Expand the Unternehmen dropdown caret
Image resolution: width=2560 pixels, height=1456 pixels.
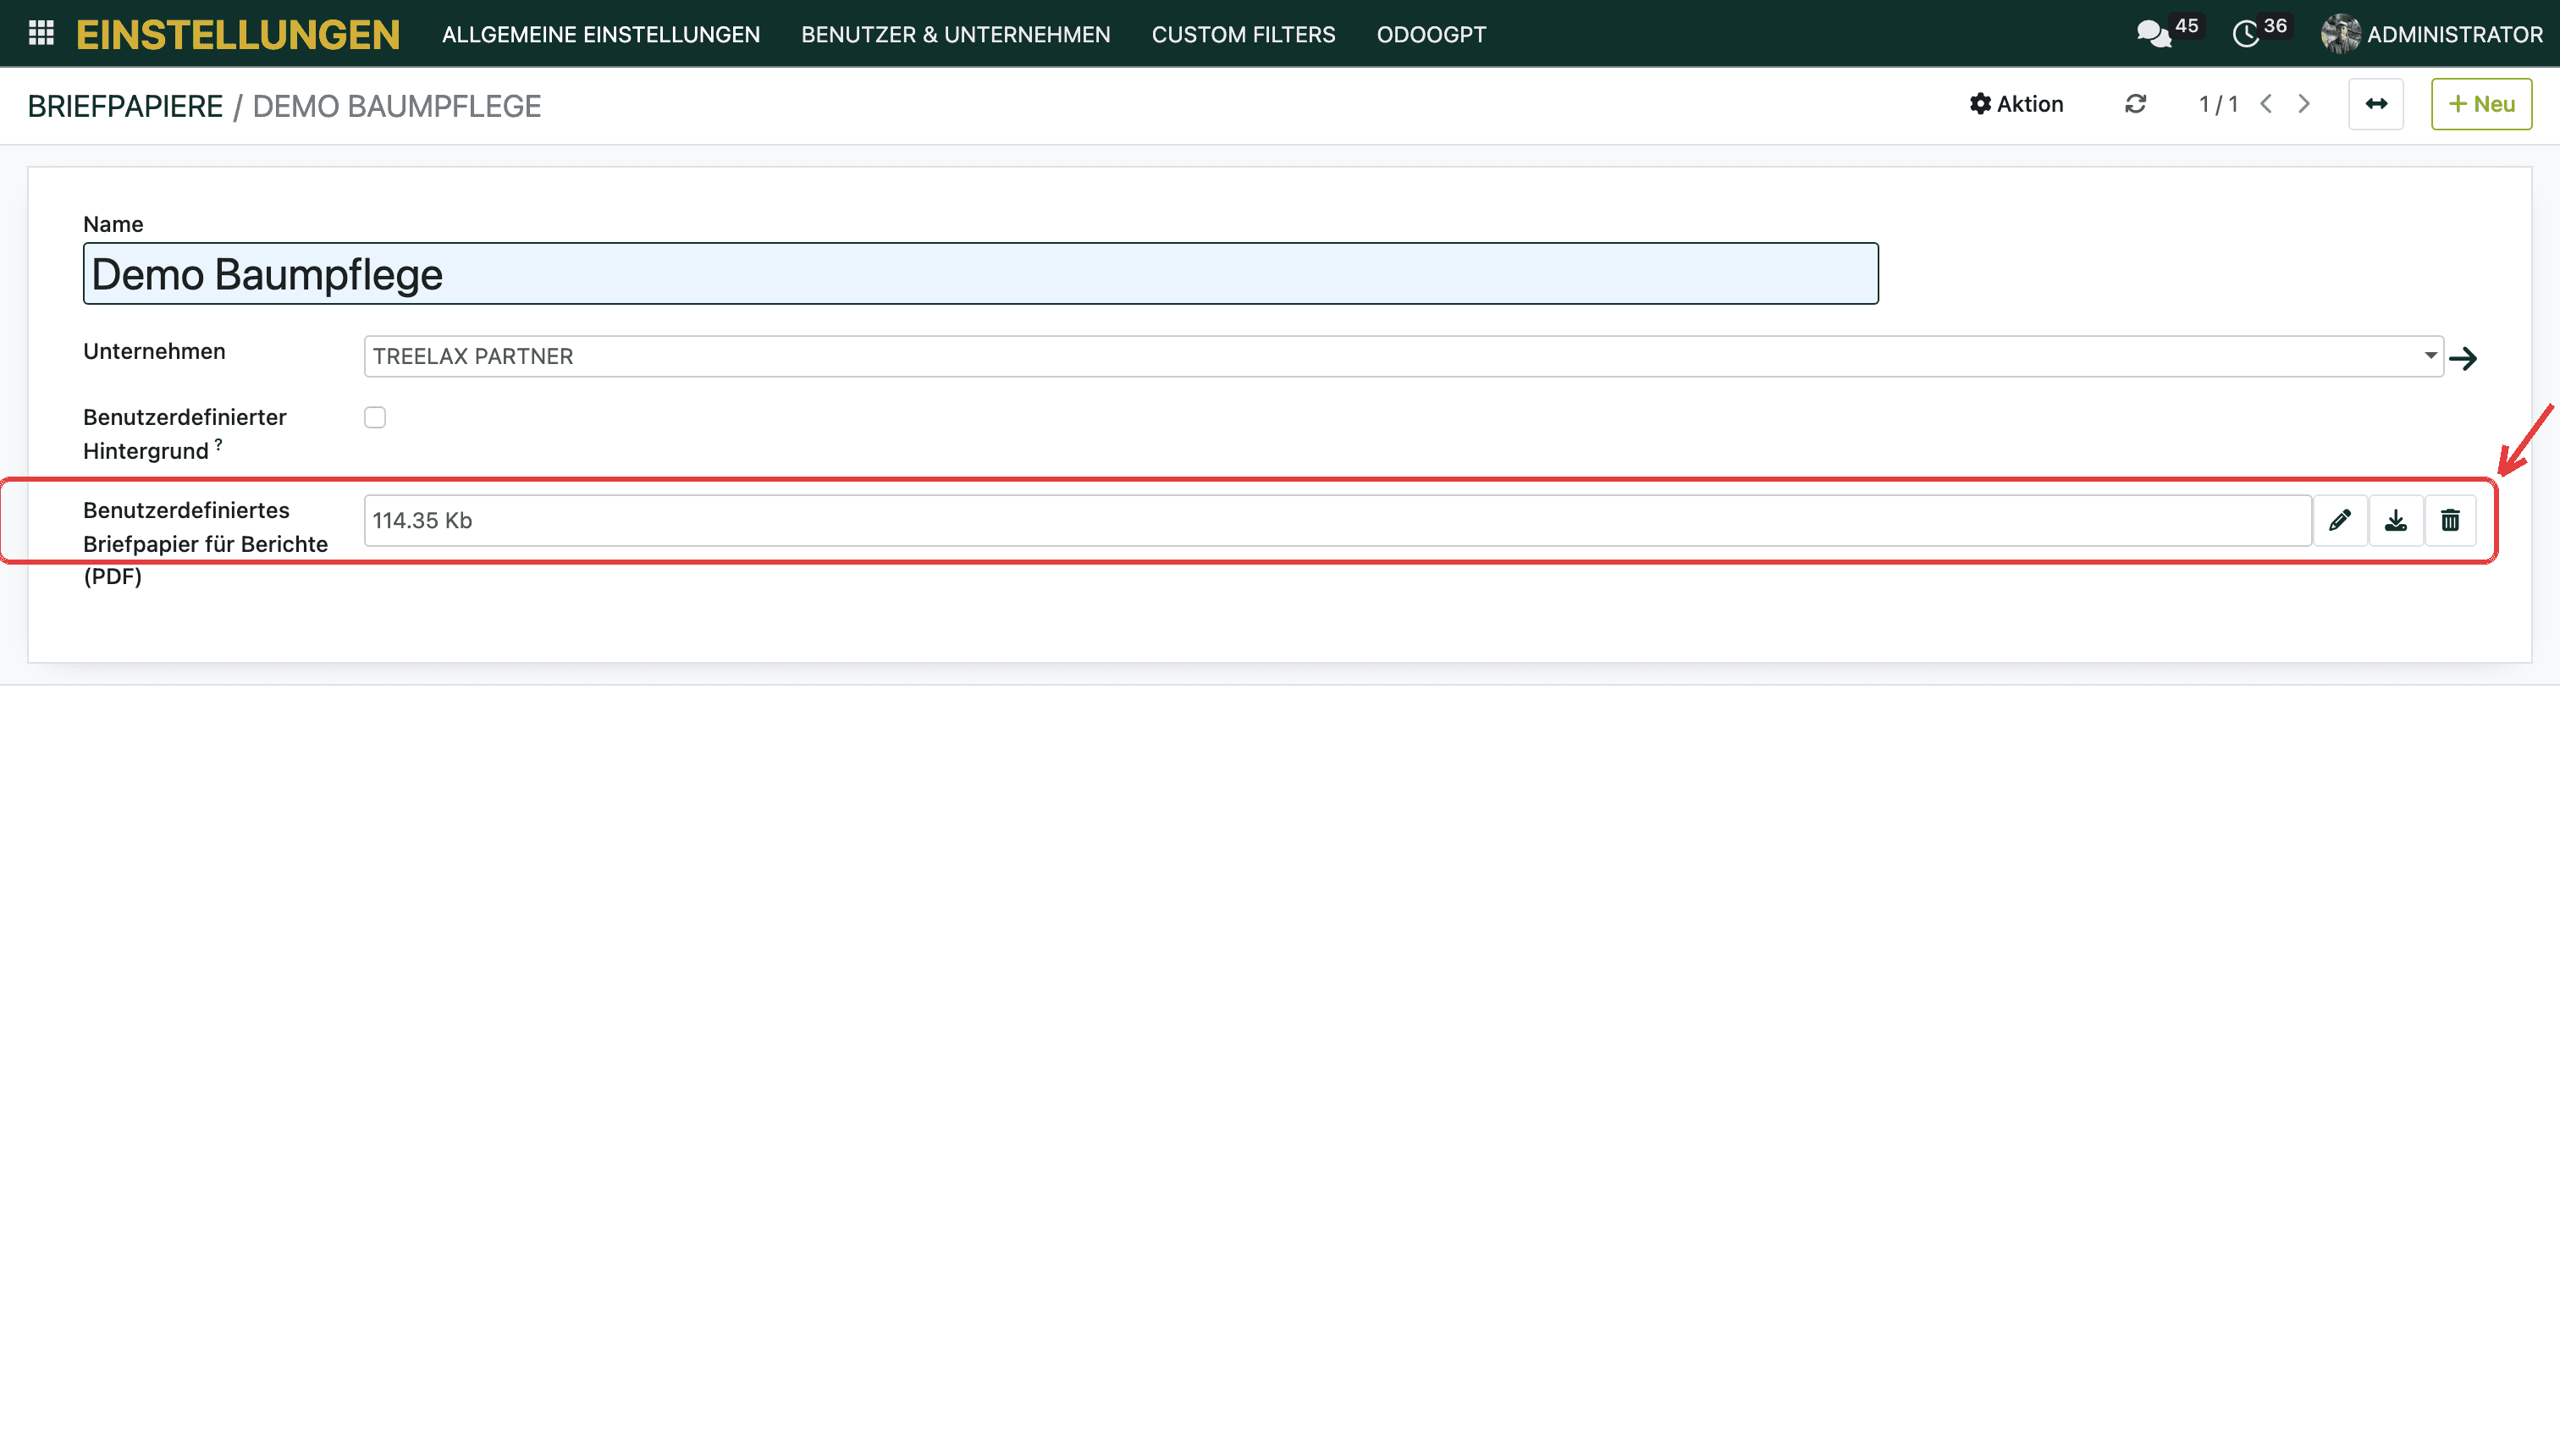click(x=2430, y=356)
